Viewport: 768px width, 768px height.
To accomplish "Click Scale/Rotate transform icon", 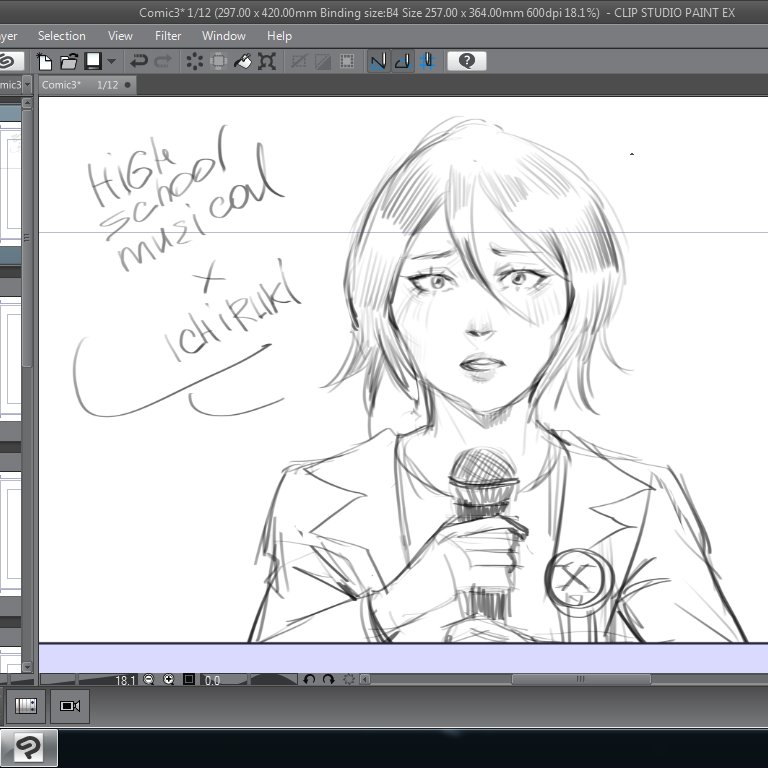I will [x=267, y=62].
